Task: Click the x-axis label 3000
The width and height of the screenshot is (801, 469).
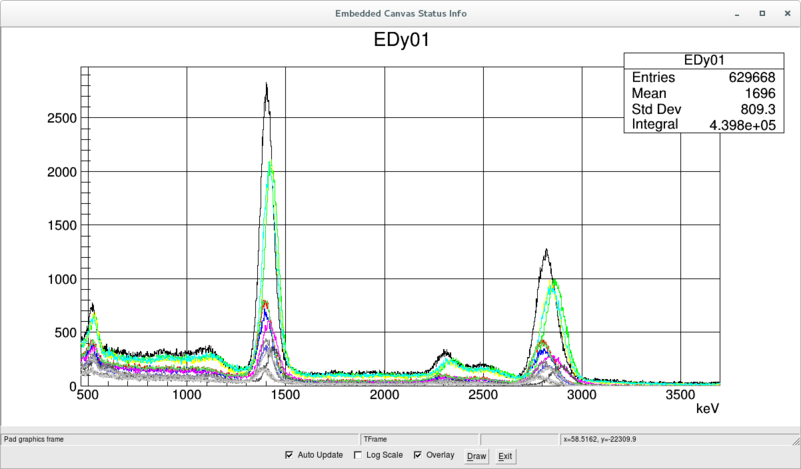Action: pos(582,395)
